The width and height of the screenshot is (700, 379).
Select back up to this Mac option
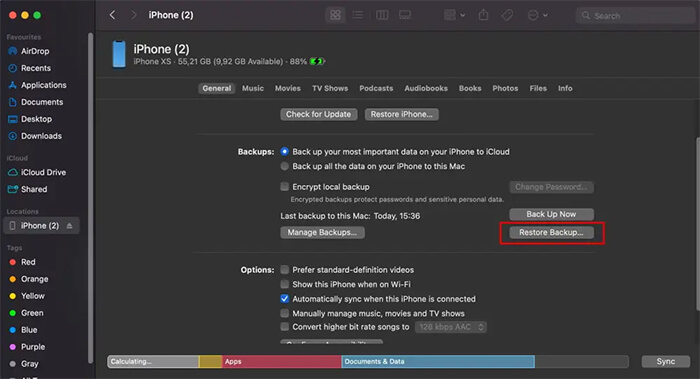click(284, 167)
